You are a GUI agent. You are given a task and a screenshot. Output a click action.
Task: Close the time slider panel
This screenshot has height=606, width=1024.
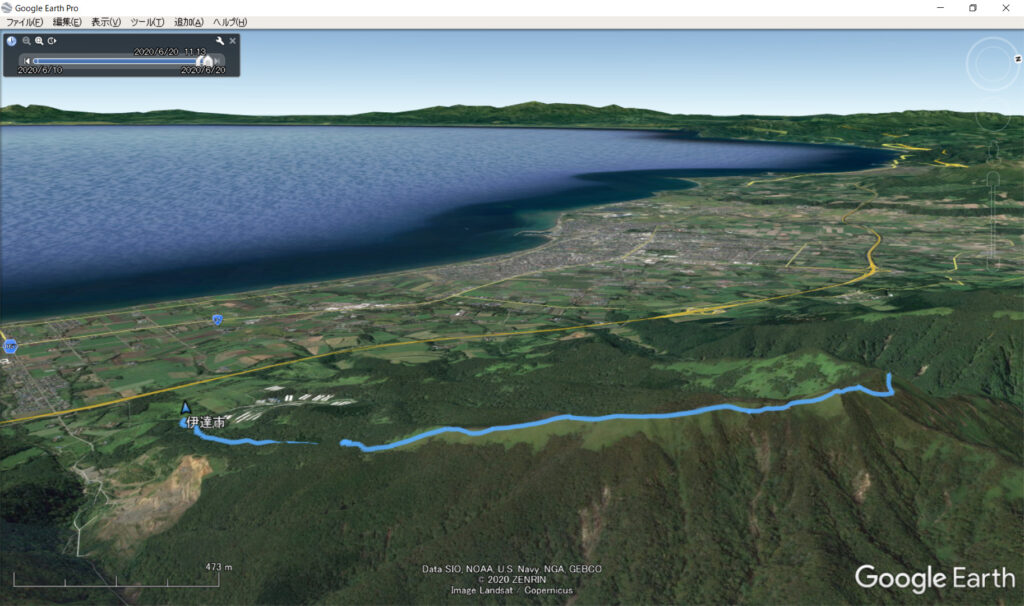pyautogui.click(x=233, y=41)
